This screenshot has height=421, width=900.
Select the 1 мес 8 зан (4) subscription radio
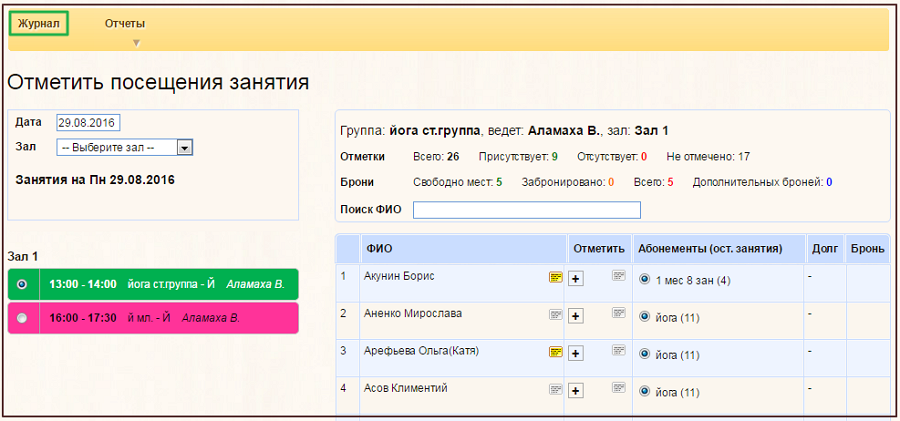[644, 280]
